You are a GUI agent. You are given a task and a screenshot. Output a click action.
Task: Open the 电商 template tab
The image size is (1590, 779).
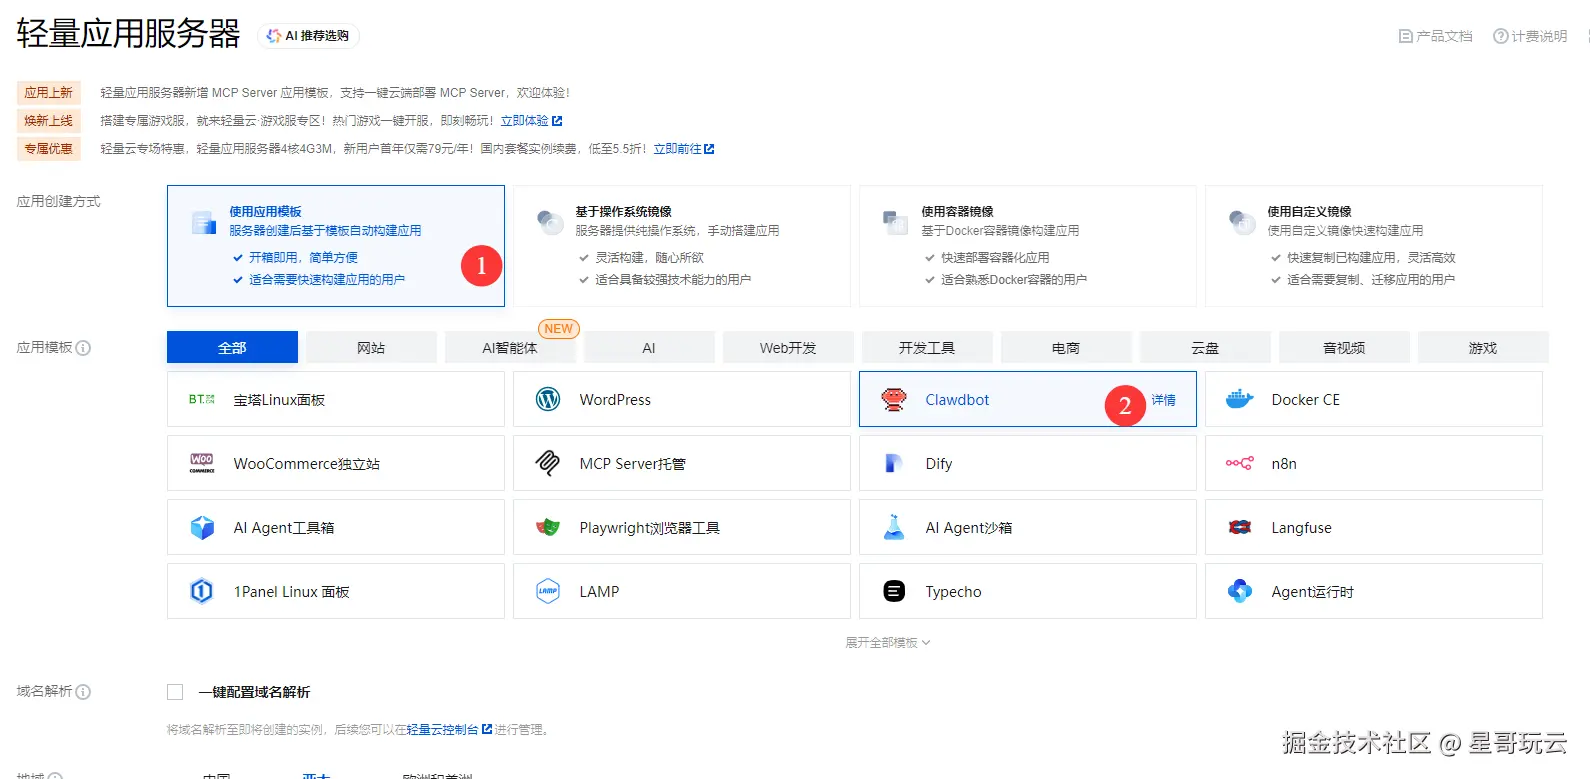tap(1066, 347)
